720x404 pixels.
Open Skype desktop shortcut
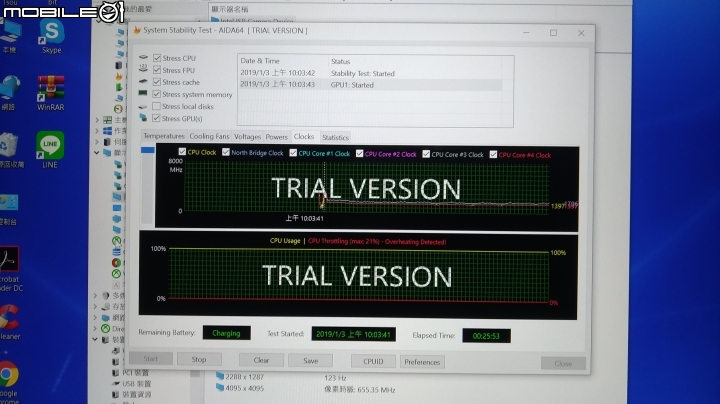[x=51, y=37]
